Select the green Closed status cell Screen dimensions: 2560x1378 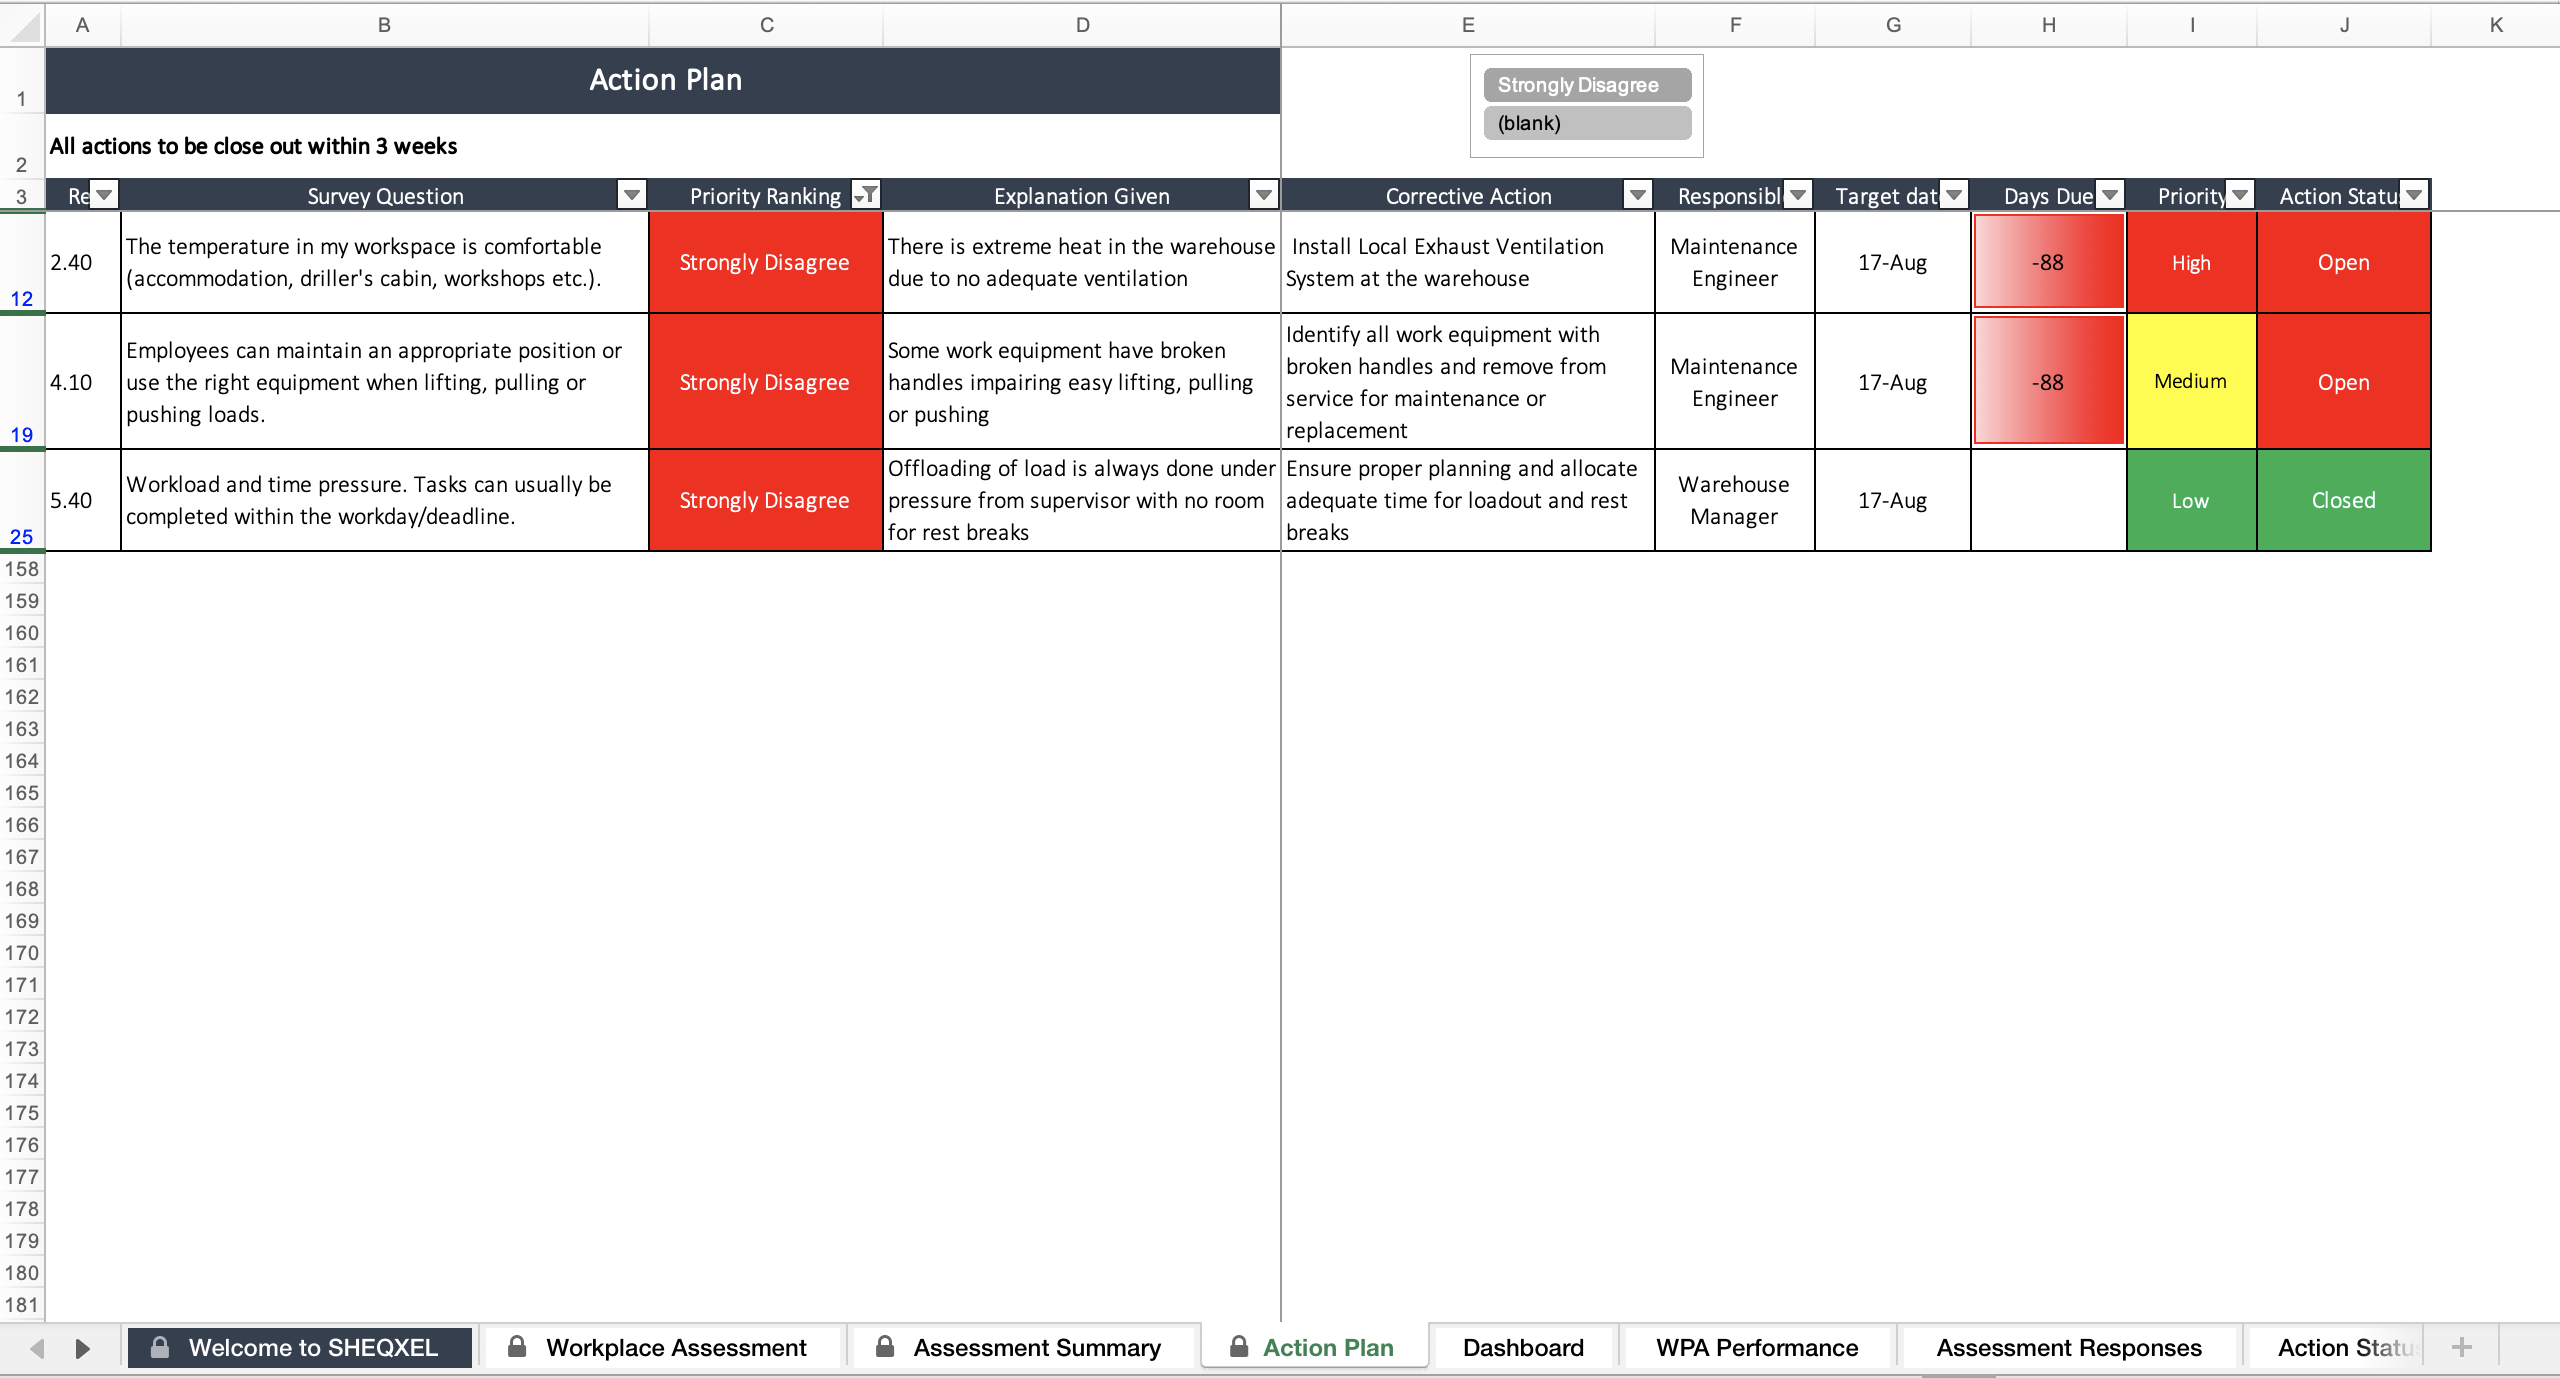point(2344,501)
